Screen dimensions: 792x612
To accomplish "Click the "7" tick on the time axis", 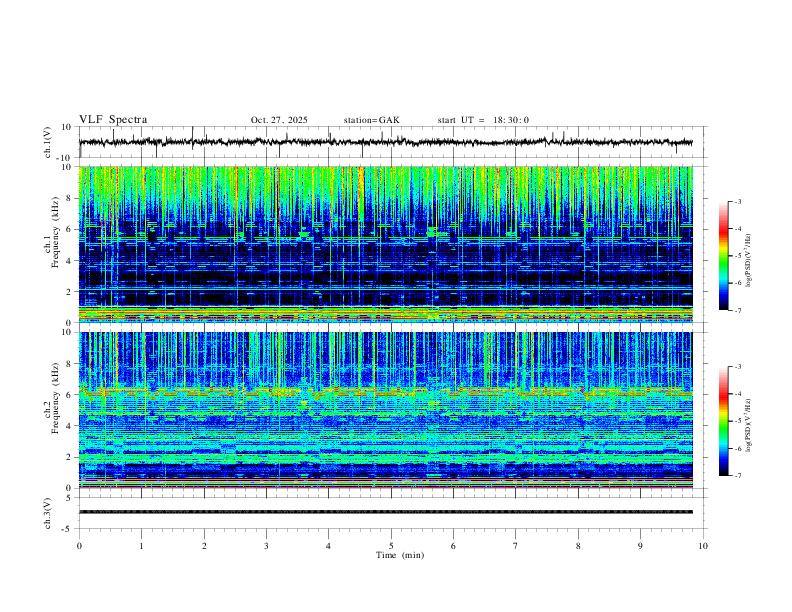I will point(516,546).
